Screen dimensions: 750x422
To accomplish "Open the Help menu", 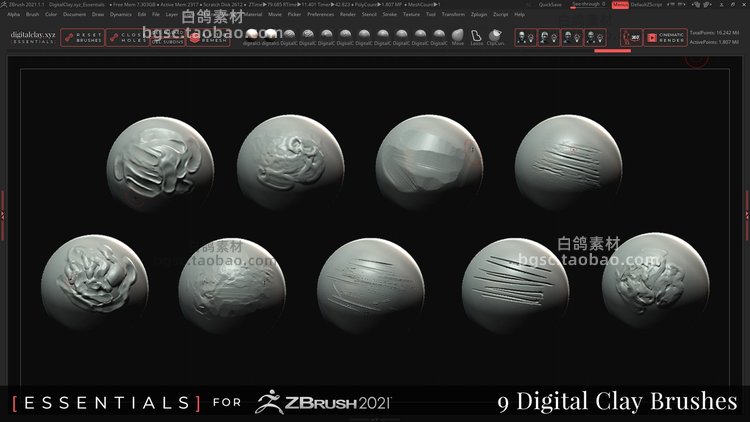I will coord(519,14).
